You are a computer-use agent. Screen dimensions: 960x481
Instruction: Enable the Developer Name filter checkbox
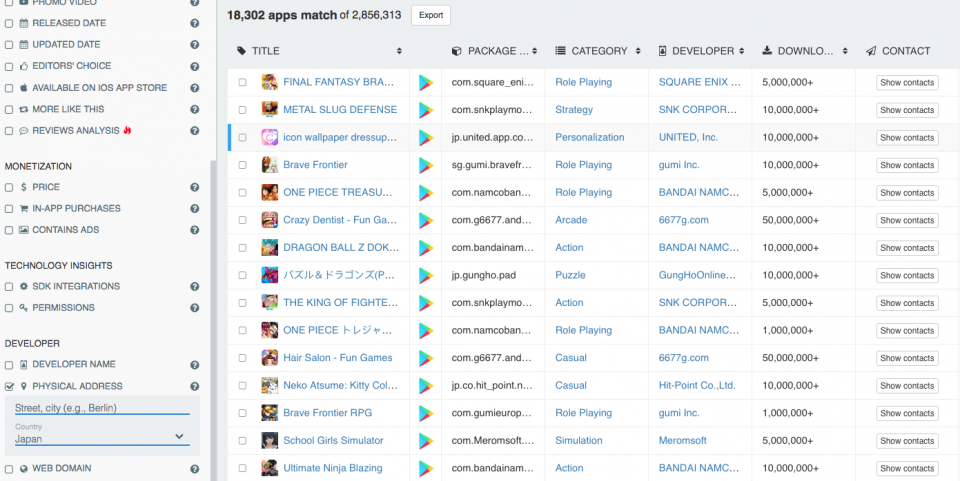click(x=9, y=365)
